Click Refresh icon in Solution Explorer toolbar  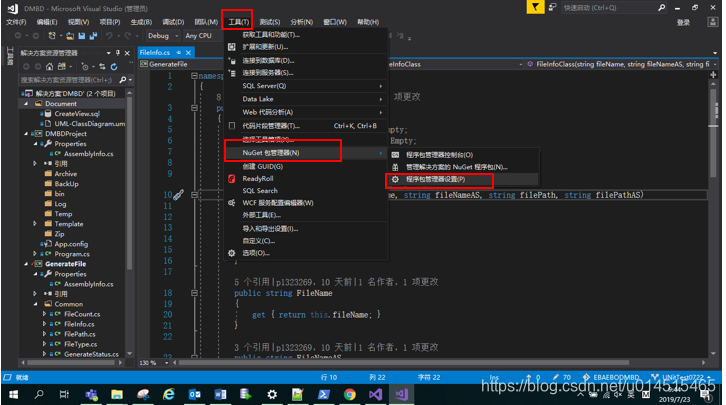pyautogui.click(x=114, y=67)
